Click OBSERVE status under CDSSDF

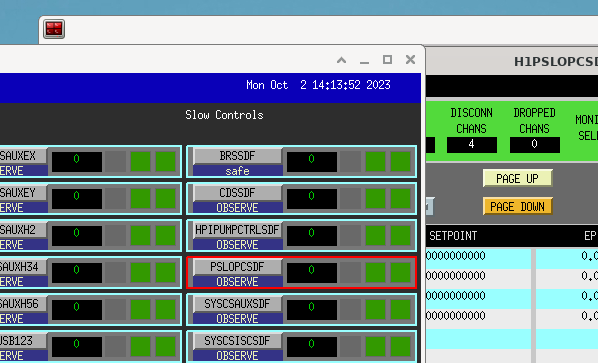(237, 208)
